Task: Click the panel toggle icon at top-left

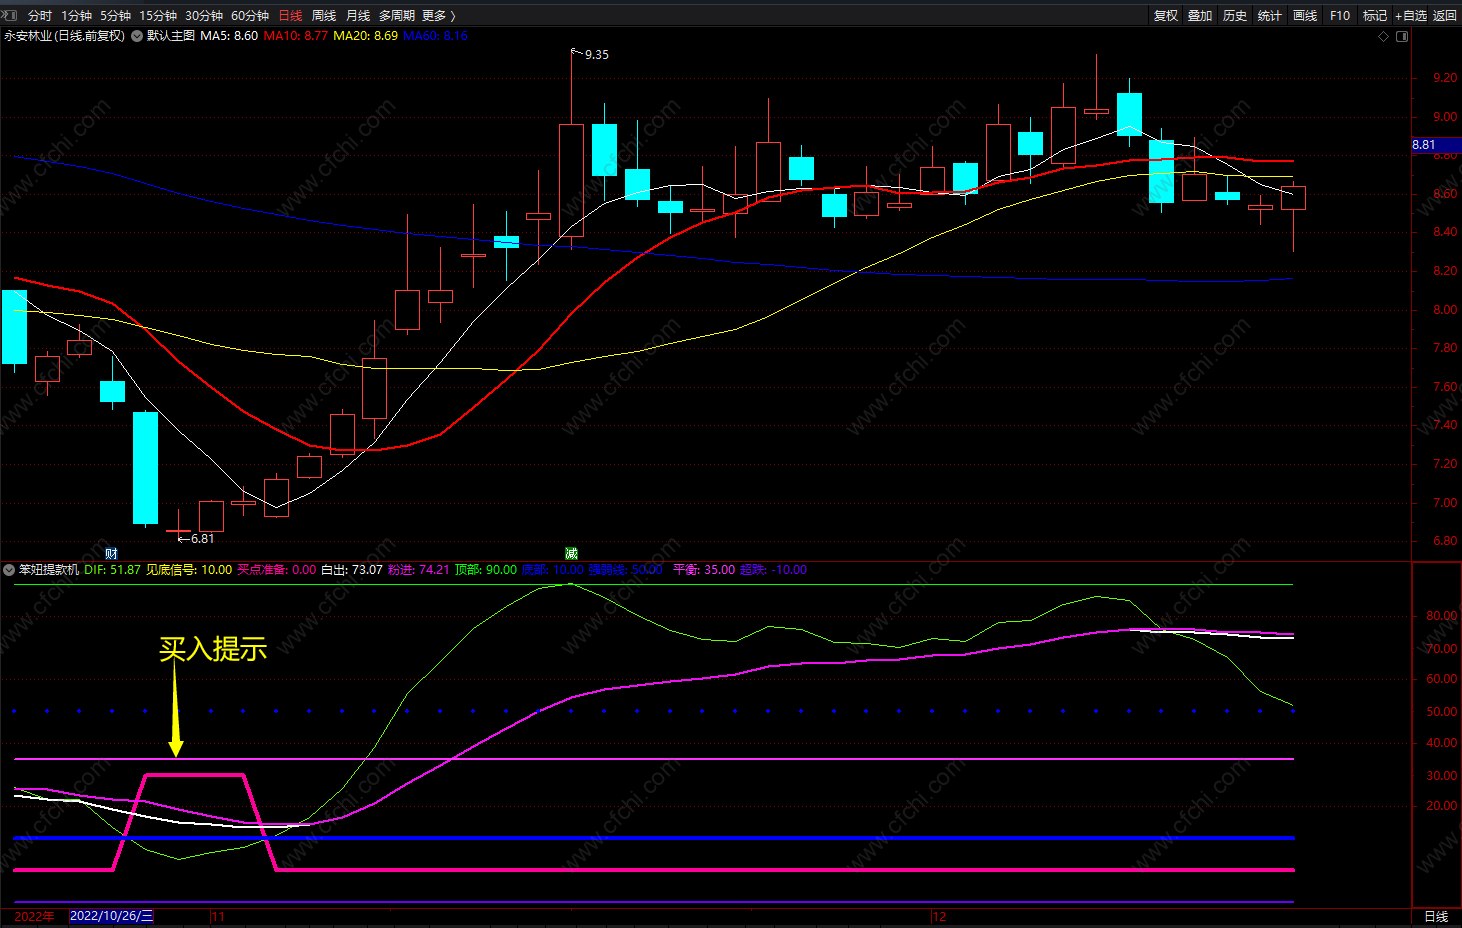Action: (10, 15)
